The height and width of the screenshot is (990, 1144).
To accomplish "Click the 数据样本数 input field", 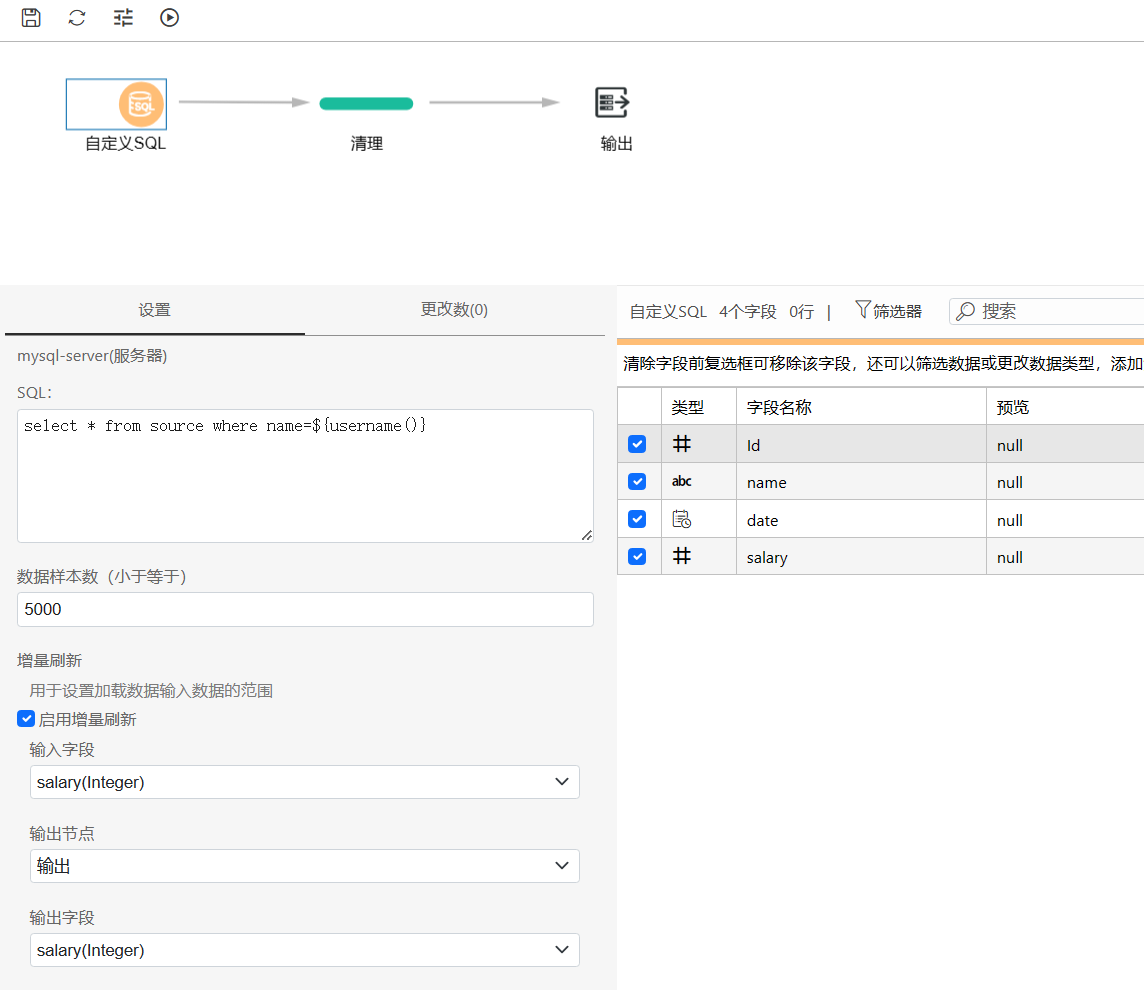I will [305, 609].
